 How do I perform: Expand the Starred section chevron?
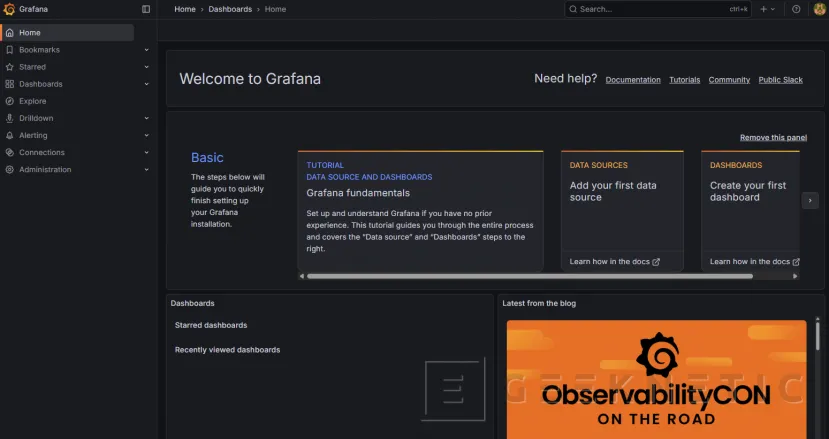(x=146, y=67)
